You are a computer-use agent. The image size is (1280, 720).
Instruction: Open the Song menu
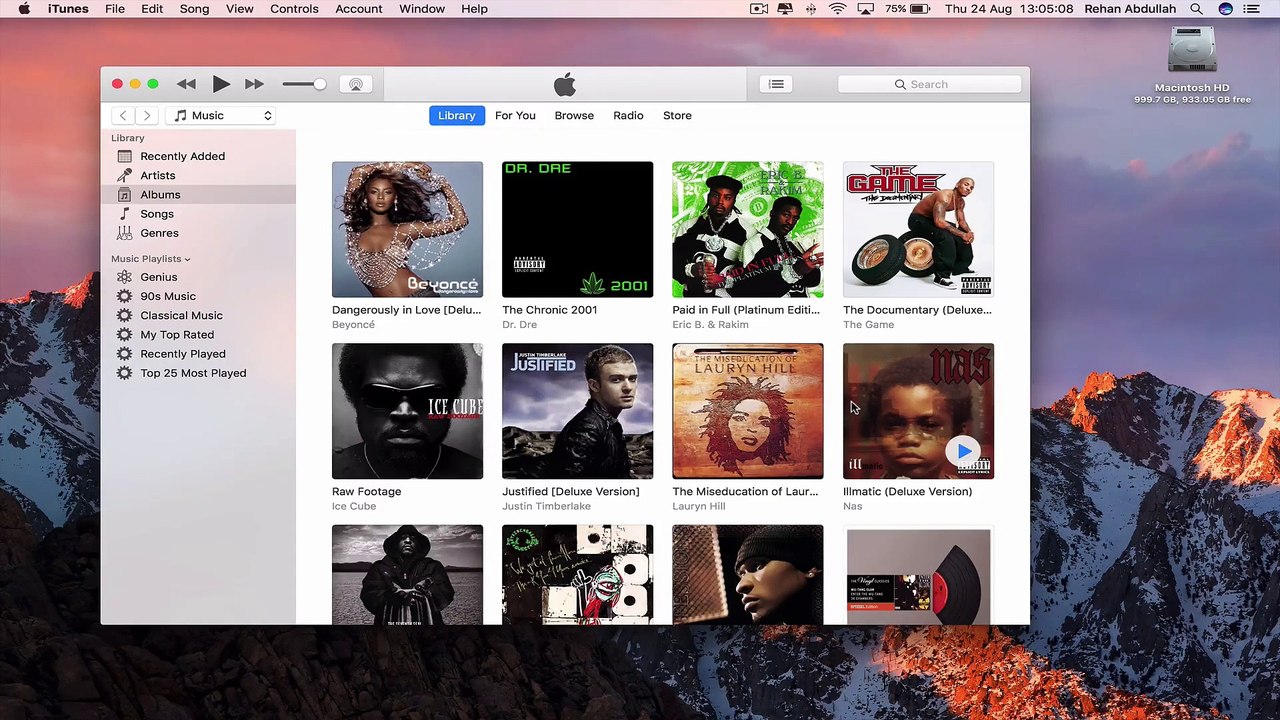pyautogui.click(x=194, y=9)
